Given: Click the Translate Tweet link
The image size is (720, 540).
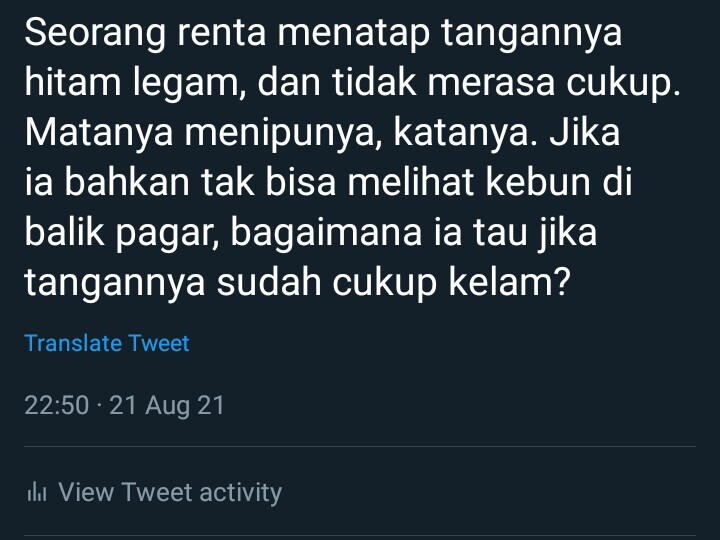Looking at the screenshot, I should coord(107,343).
